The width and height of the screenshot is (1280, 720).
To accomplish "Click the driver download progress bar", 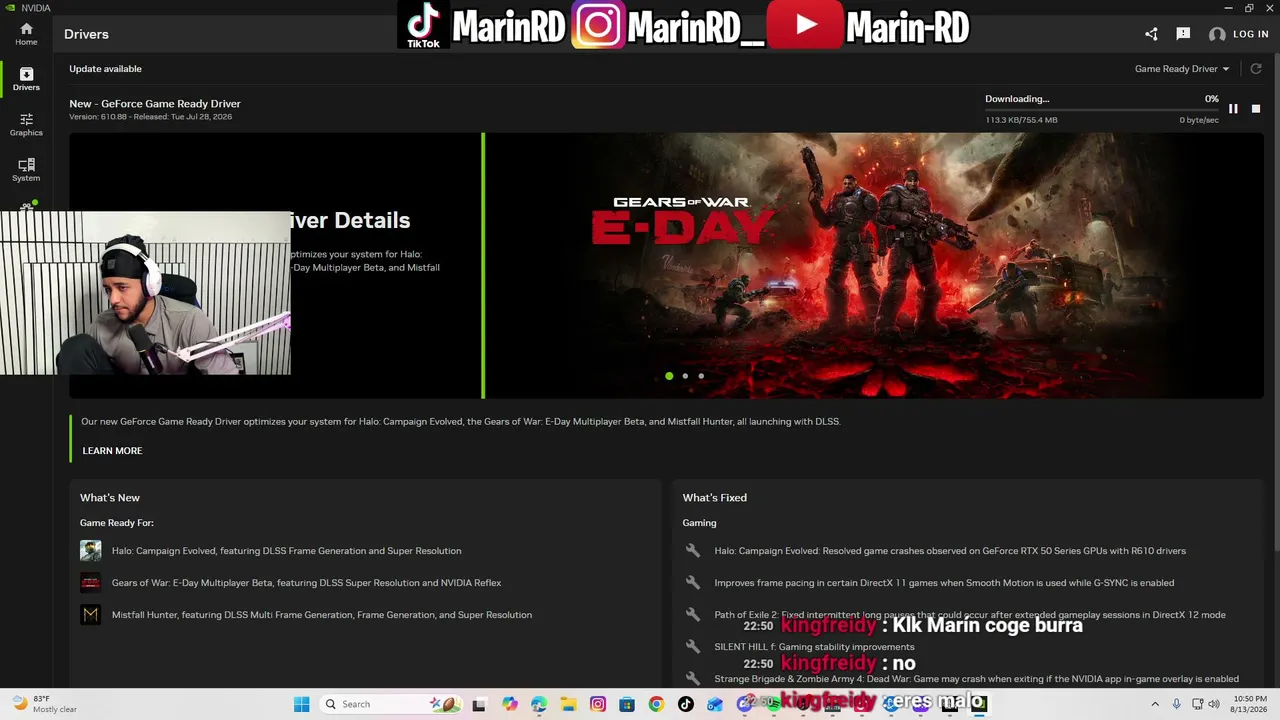I will pos(1102,109).
